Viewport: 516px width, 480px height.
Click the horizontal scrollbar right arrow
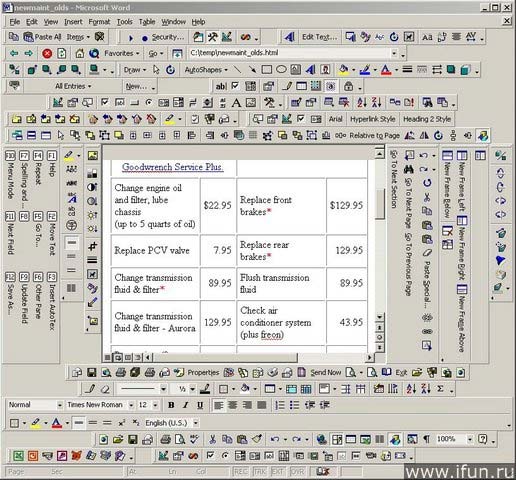point(369,357)
